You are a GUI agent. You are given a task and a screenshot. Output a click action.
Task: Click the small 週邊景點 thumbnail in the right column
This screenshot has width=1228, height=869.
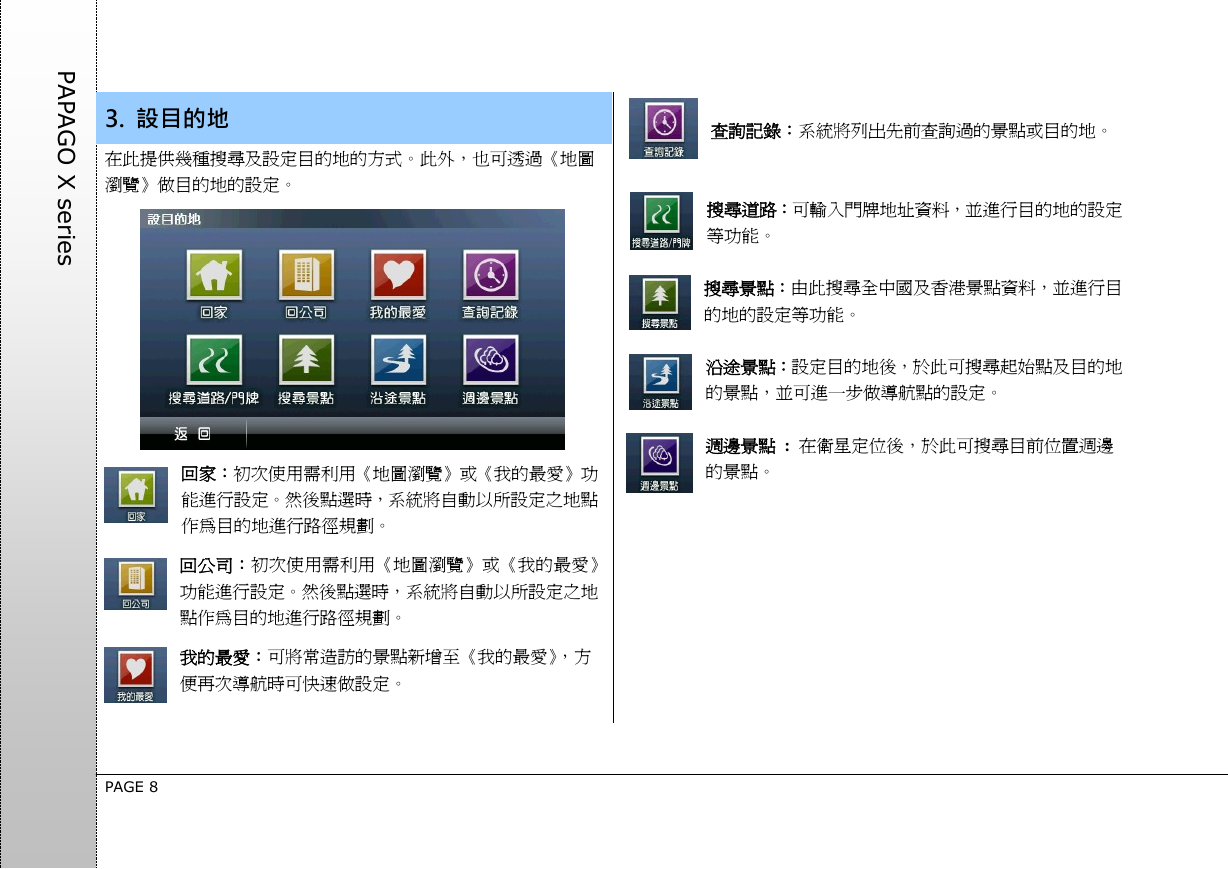[x=659, y=463]
